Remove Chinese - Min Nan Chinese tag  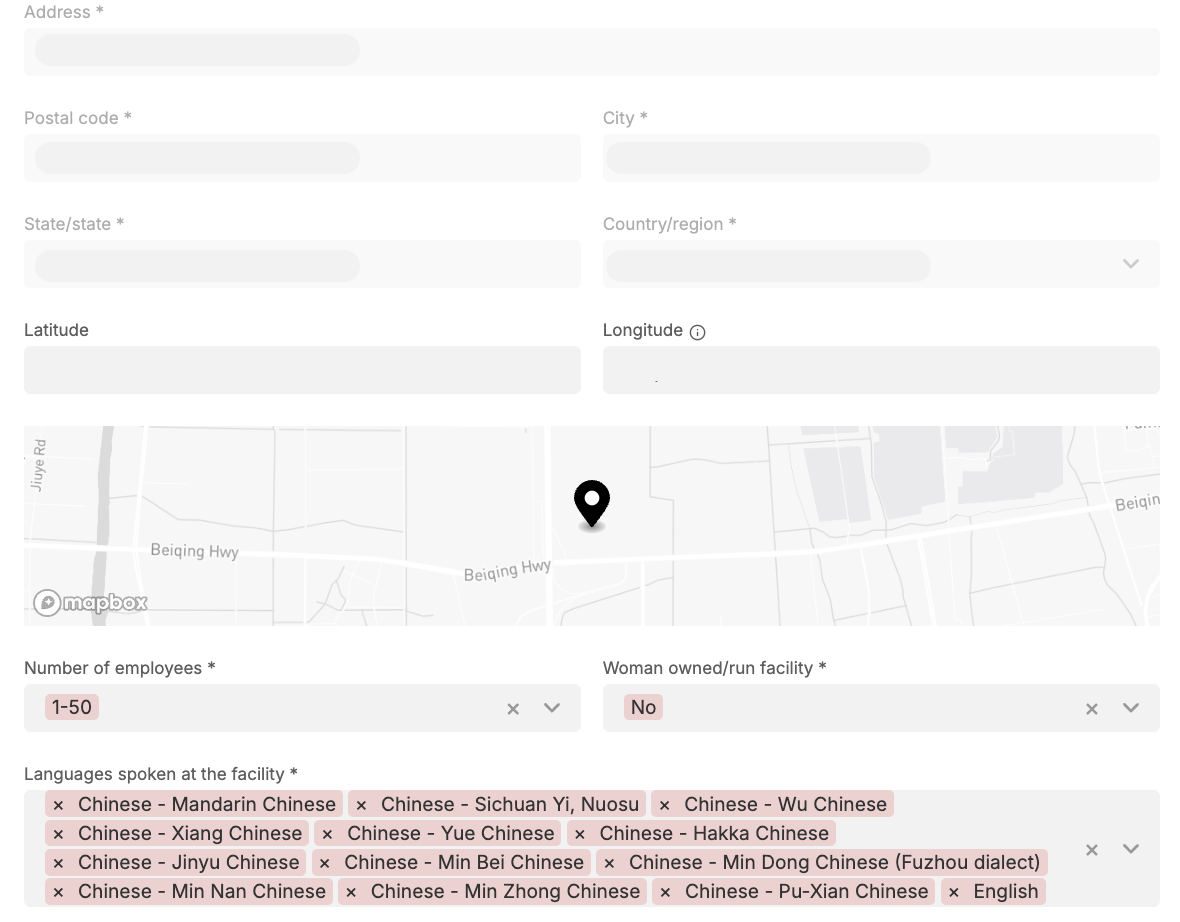pyautogui.click(x=58, y=892)
